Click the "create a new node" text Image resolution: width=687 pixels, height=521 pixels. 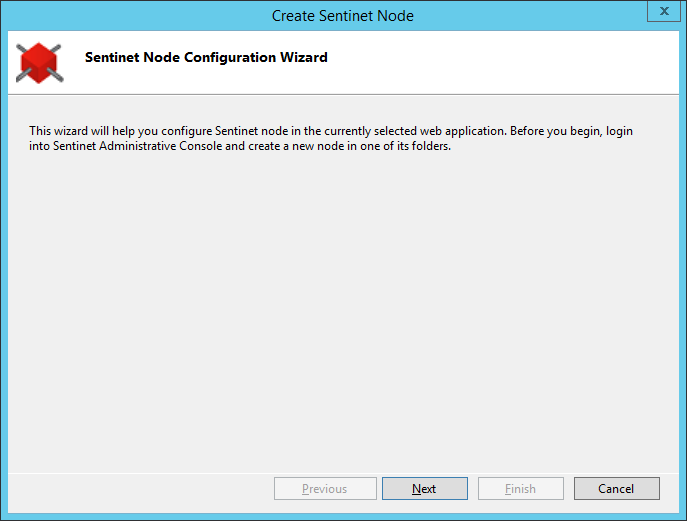click(345, 146)
